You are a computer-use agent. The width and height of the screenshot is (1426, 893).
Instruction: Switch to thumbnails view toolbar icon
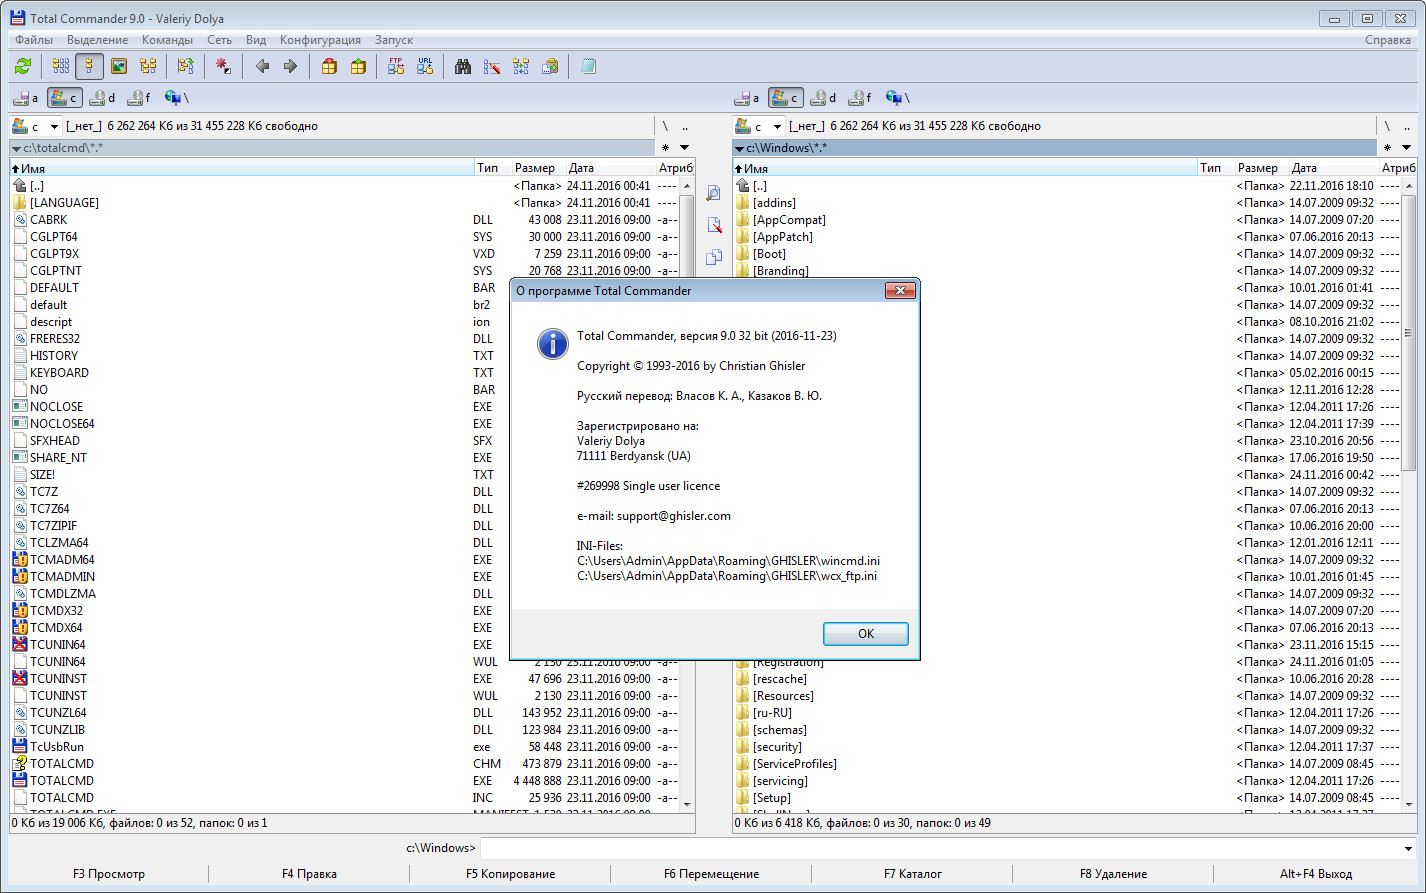(119, 66)
